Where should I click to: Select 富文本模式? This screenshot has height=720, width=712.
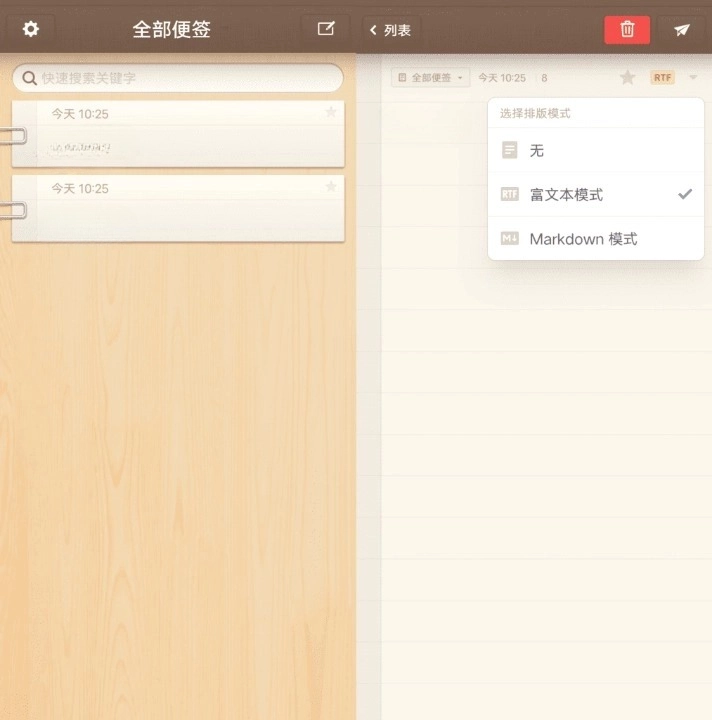click(x=596, y=195)
